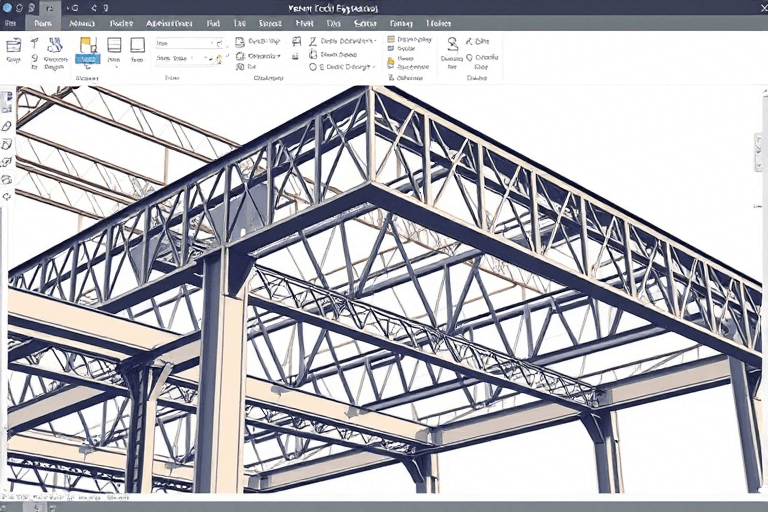Click the blue round application icon in title bar
This screenshot has width=768, height=512.
[x=9, y=6]
